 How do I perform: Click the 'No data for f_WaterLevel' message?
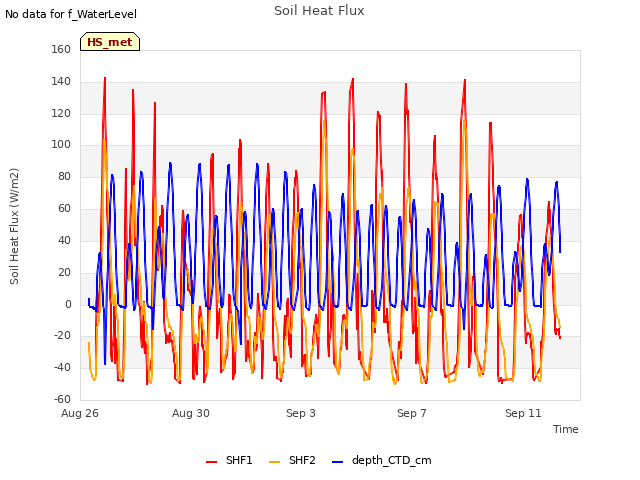pyautogui.click(x=71, y=14)
